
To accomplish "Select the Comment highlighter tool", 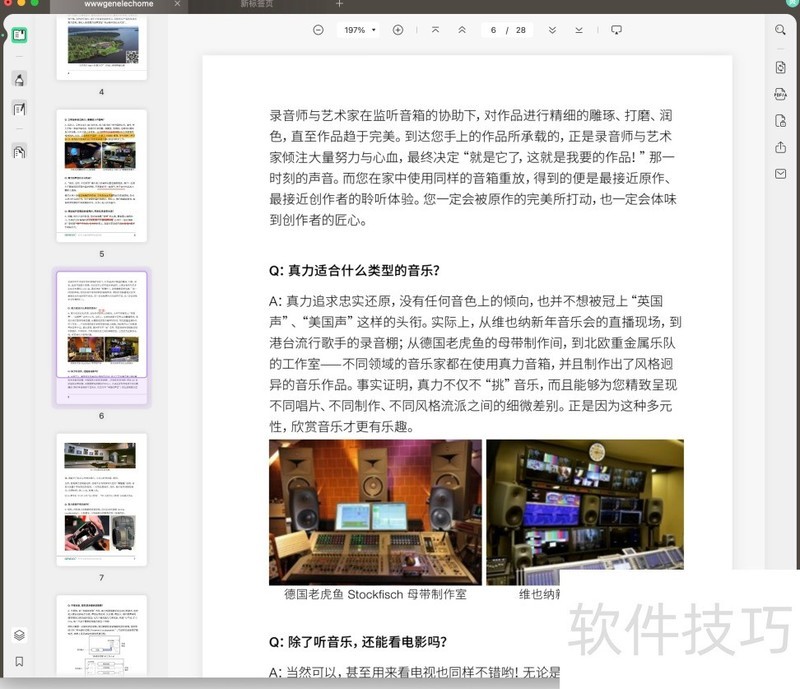I will tap(19, 79).
